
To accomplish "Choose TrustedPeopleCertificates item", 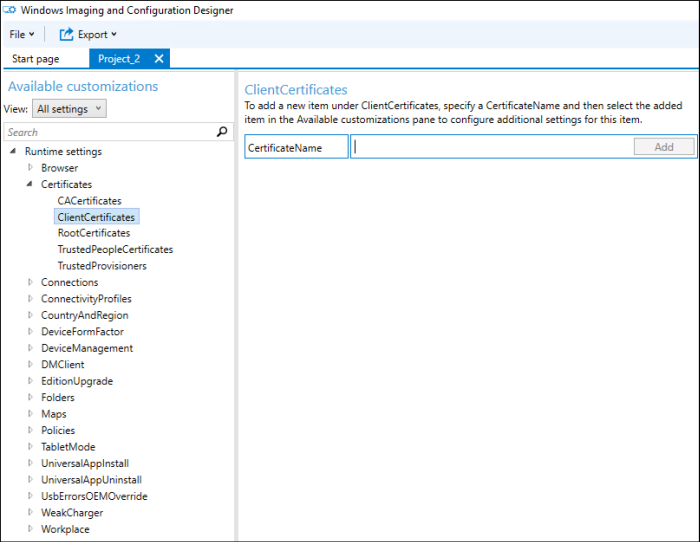I will [x=115, y=250].
